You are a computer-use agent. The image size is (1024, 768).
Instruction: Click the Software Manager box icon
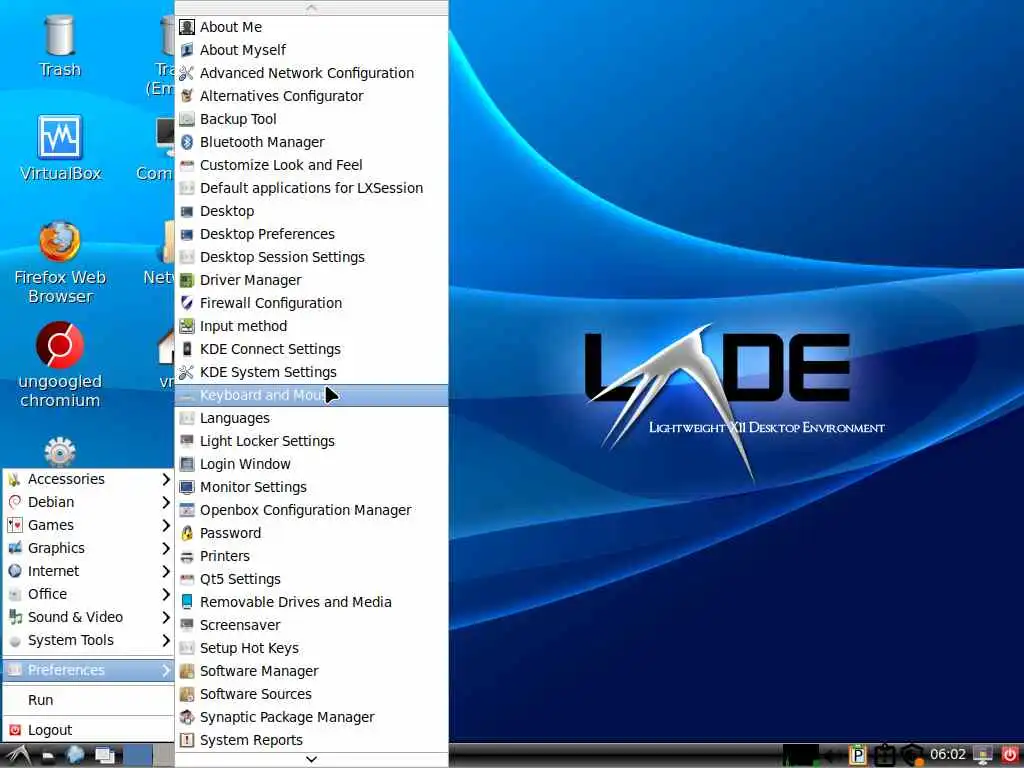pyautogui.click(x=187, y=671)
